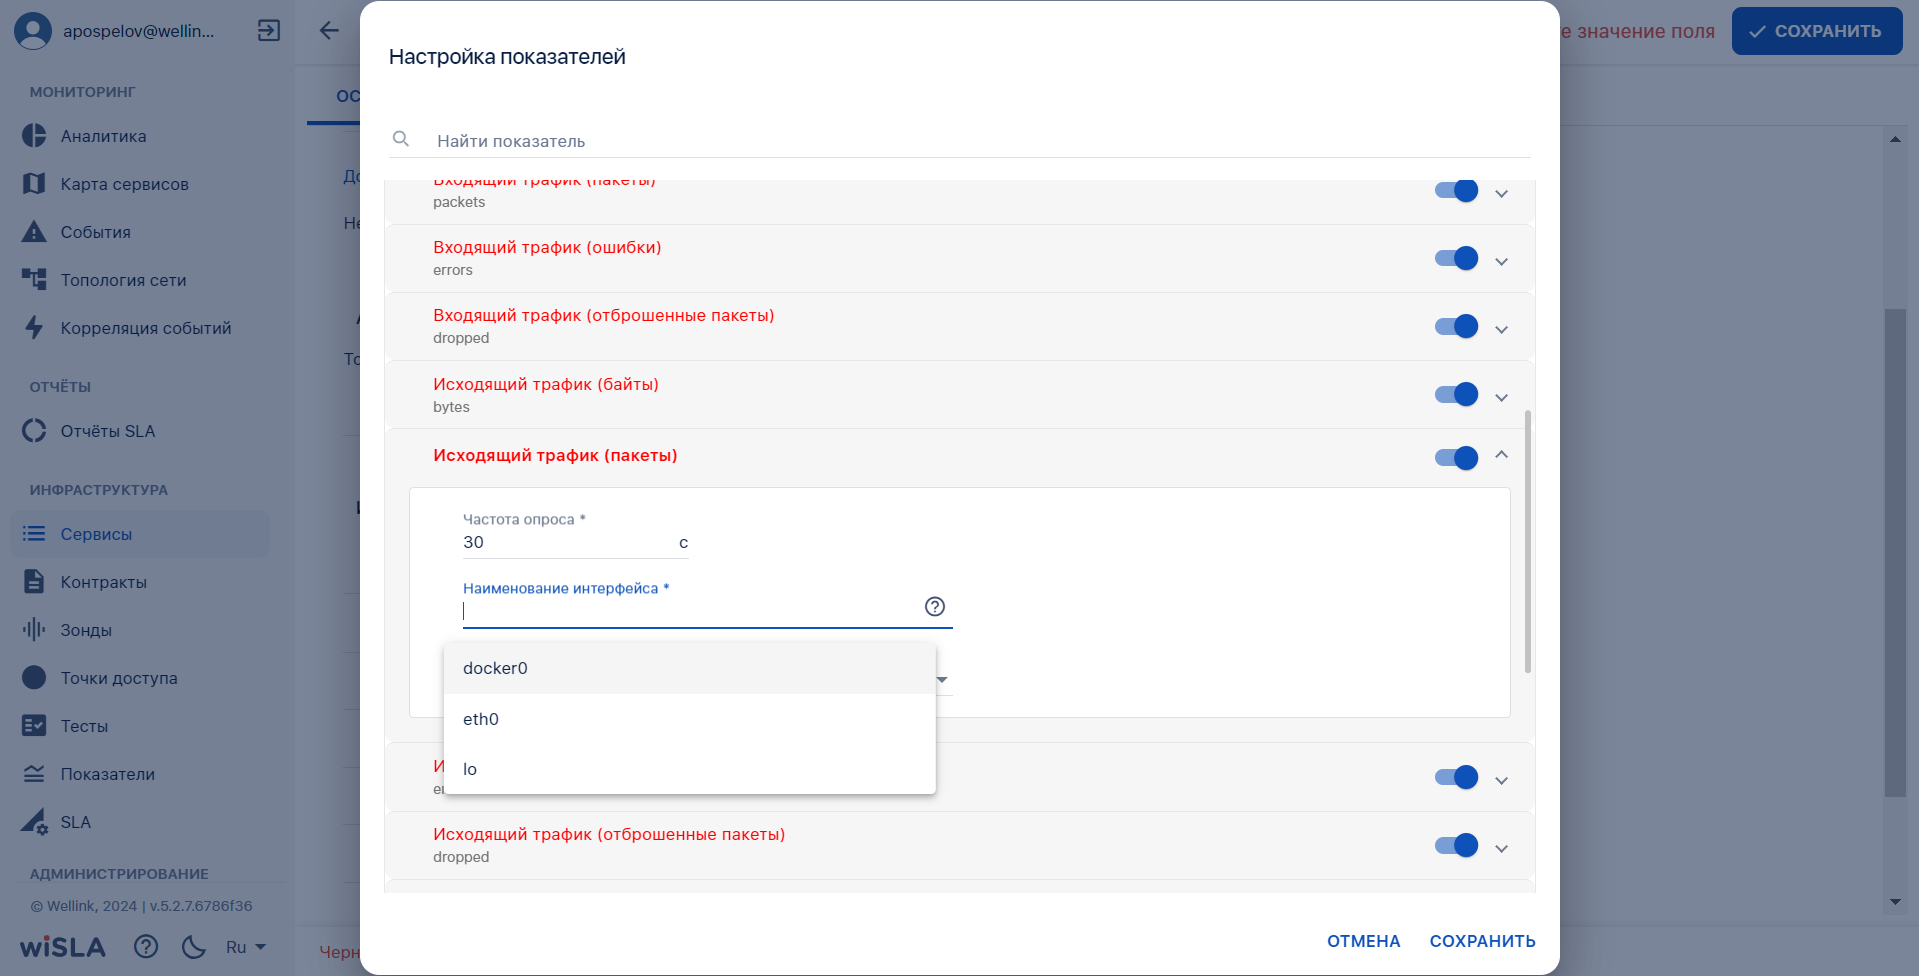Viewport: 1919px width, 976px height.
Task: Expand the row right of the interface dropdown list
Action: tap(1501, 781)
